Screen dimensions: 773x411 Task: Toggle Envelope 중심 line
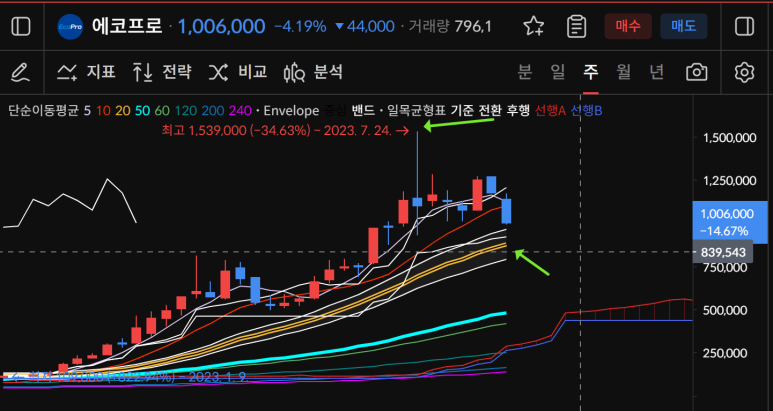tap(334, 111)
